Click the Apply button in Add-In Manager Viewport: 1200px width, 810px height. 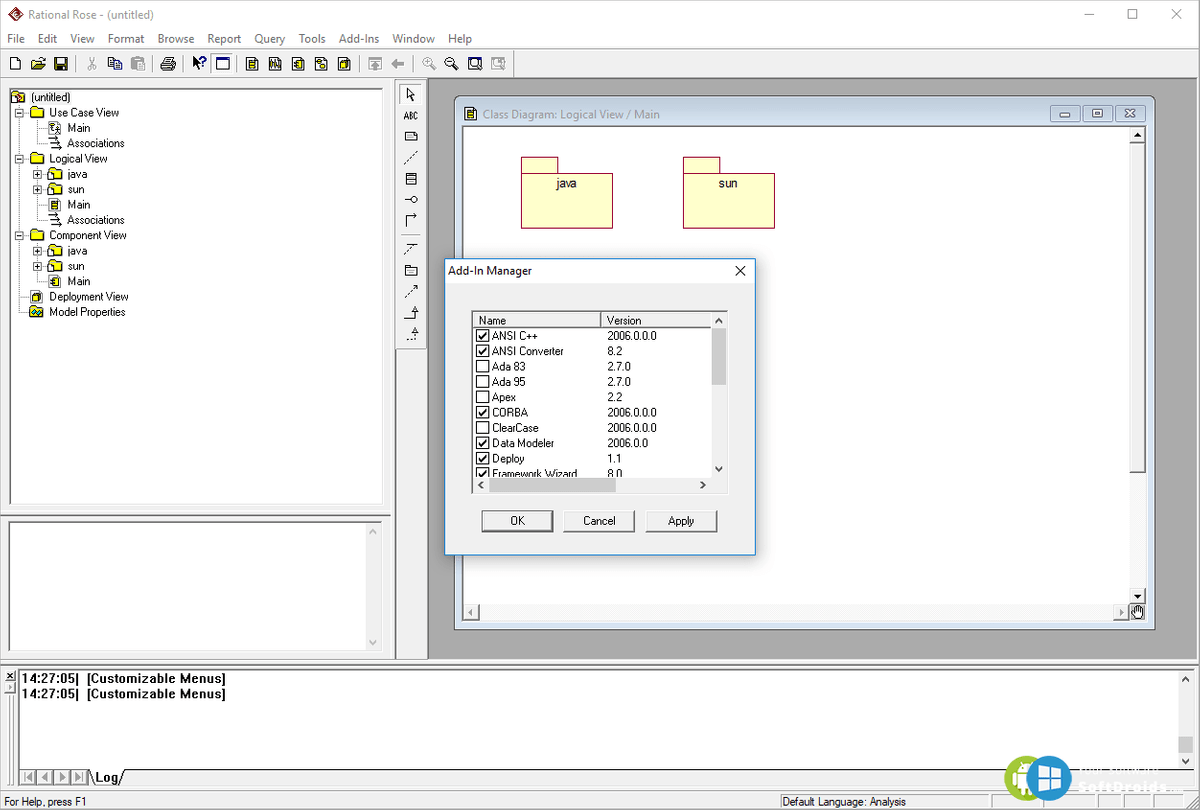(681, 520)
